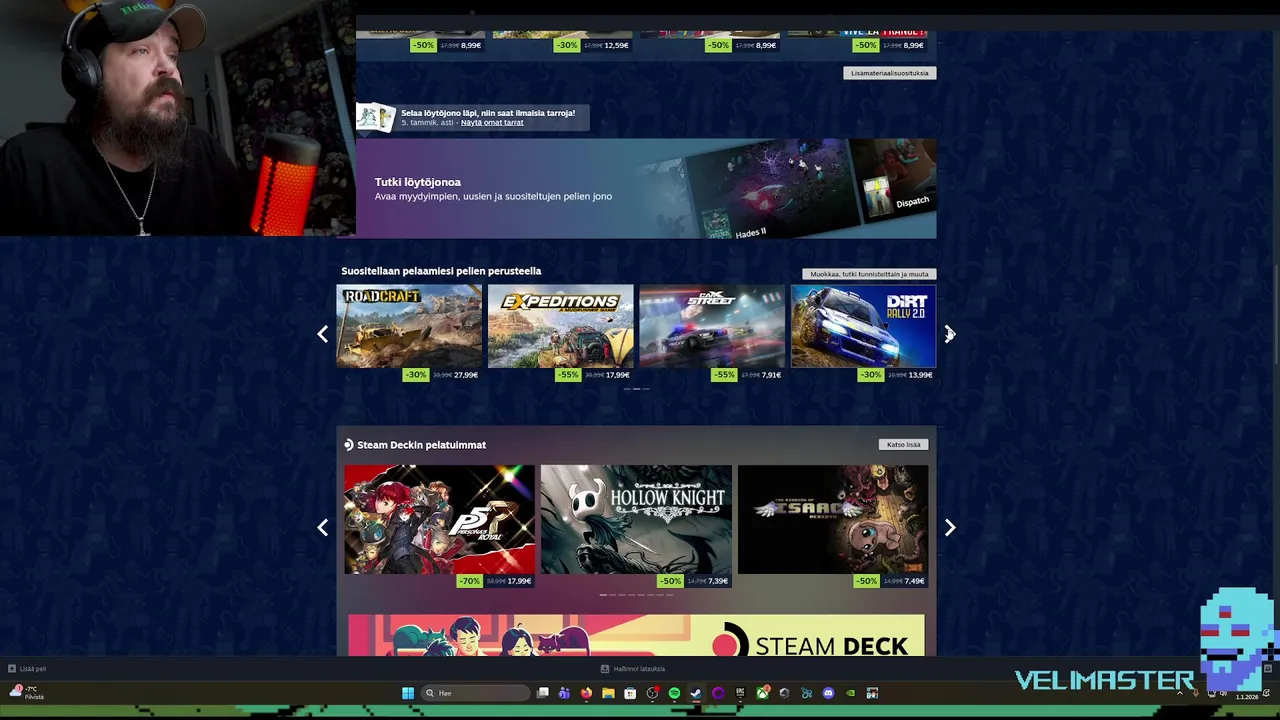The width and height of the screenshot is (1280, 720).
Task: Click the Steam taskbar icon
Action: 696,693
